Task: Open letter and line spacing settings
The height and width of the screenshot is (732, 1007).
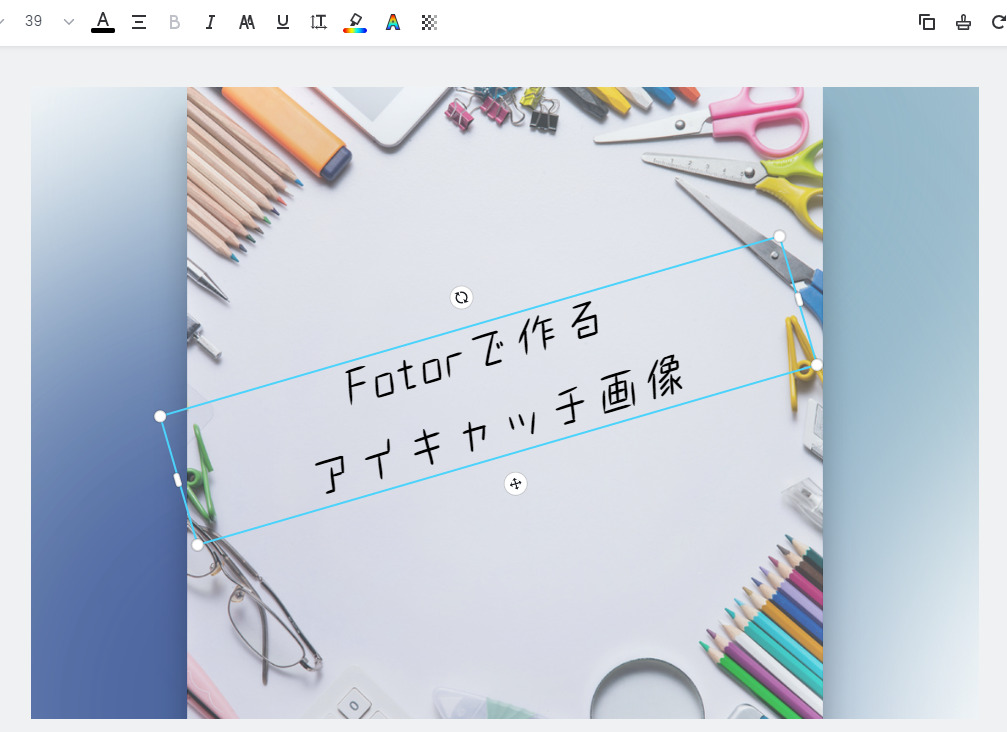Action: pos(319,22)
